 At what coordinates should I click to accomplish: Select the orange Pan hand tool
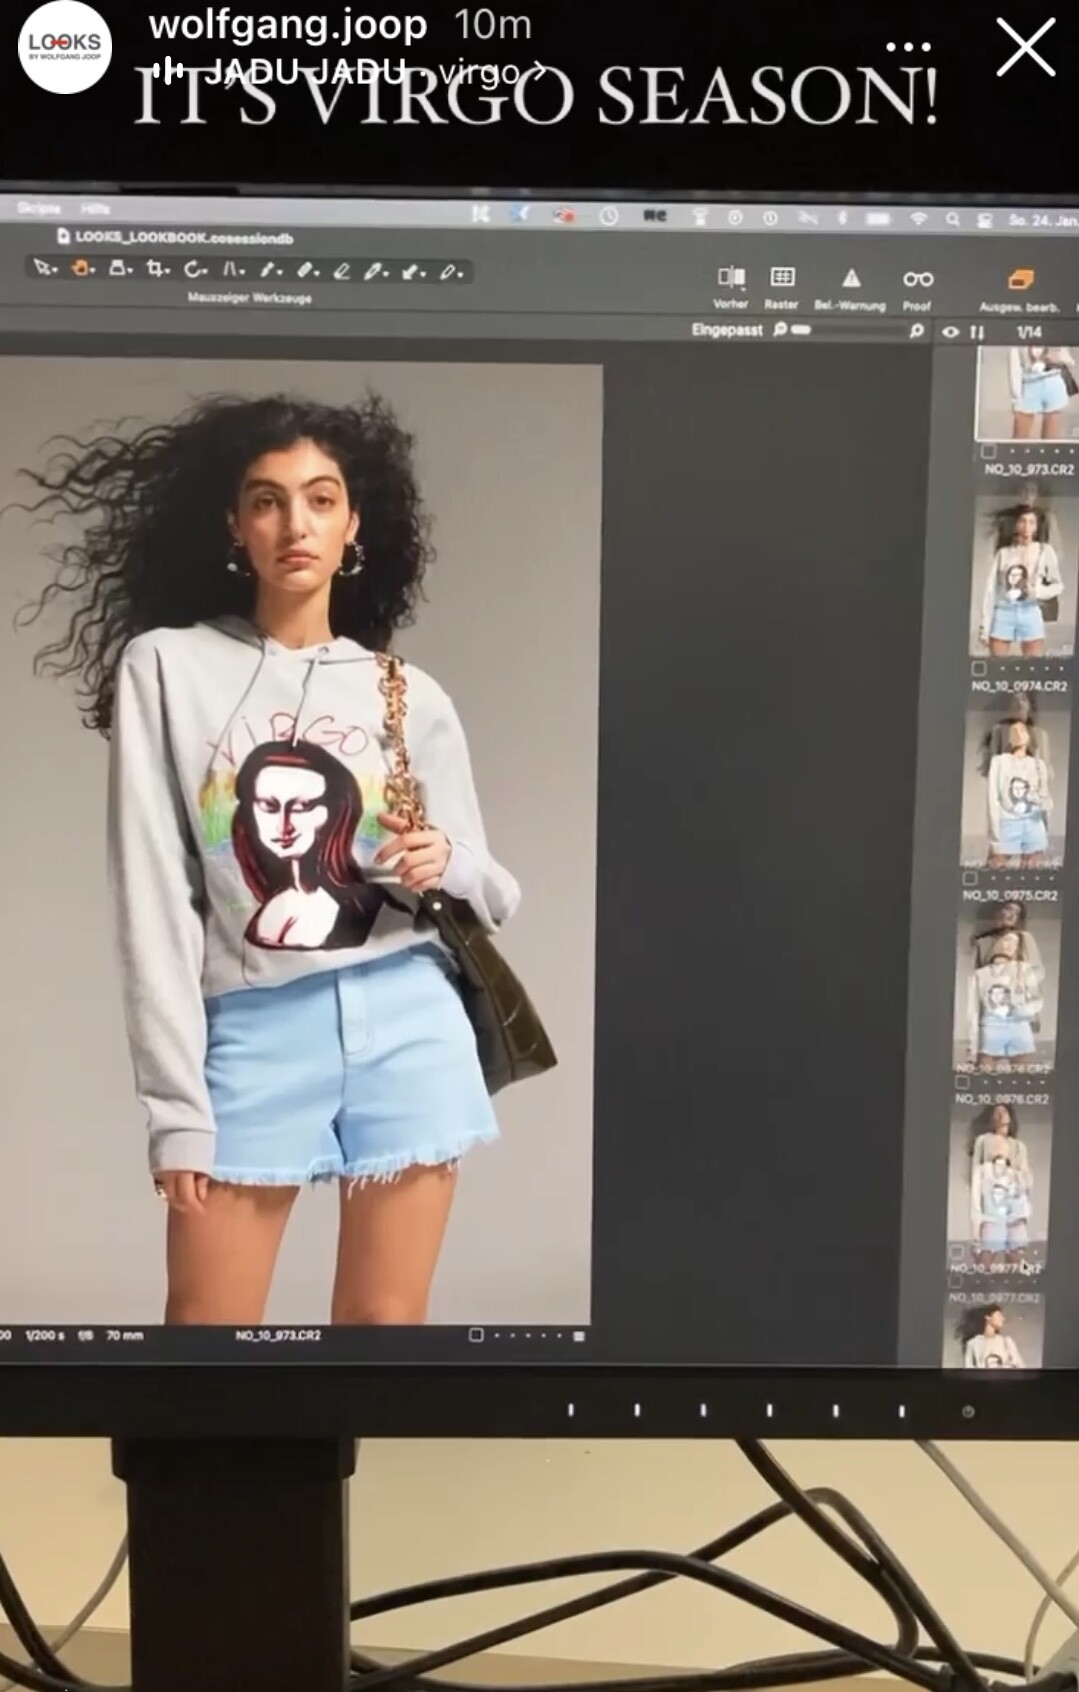(83, 268)
